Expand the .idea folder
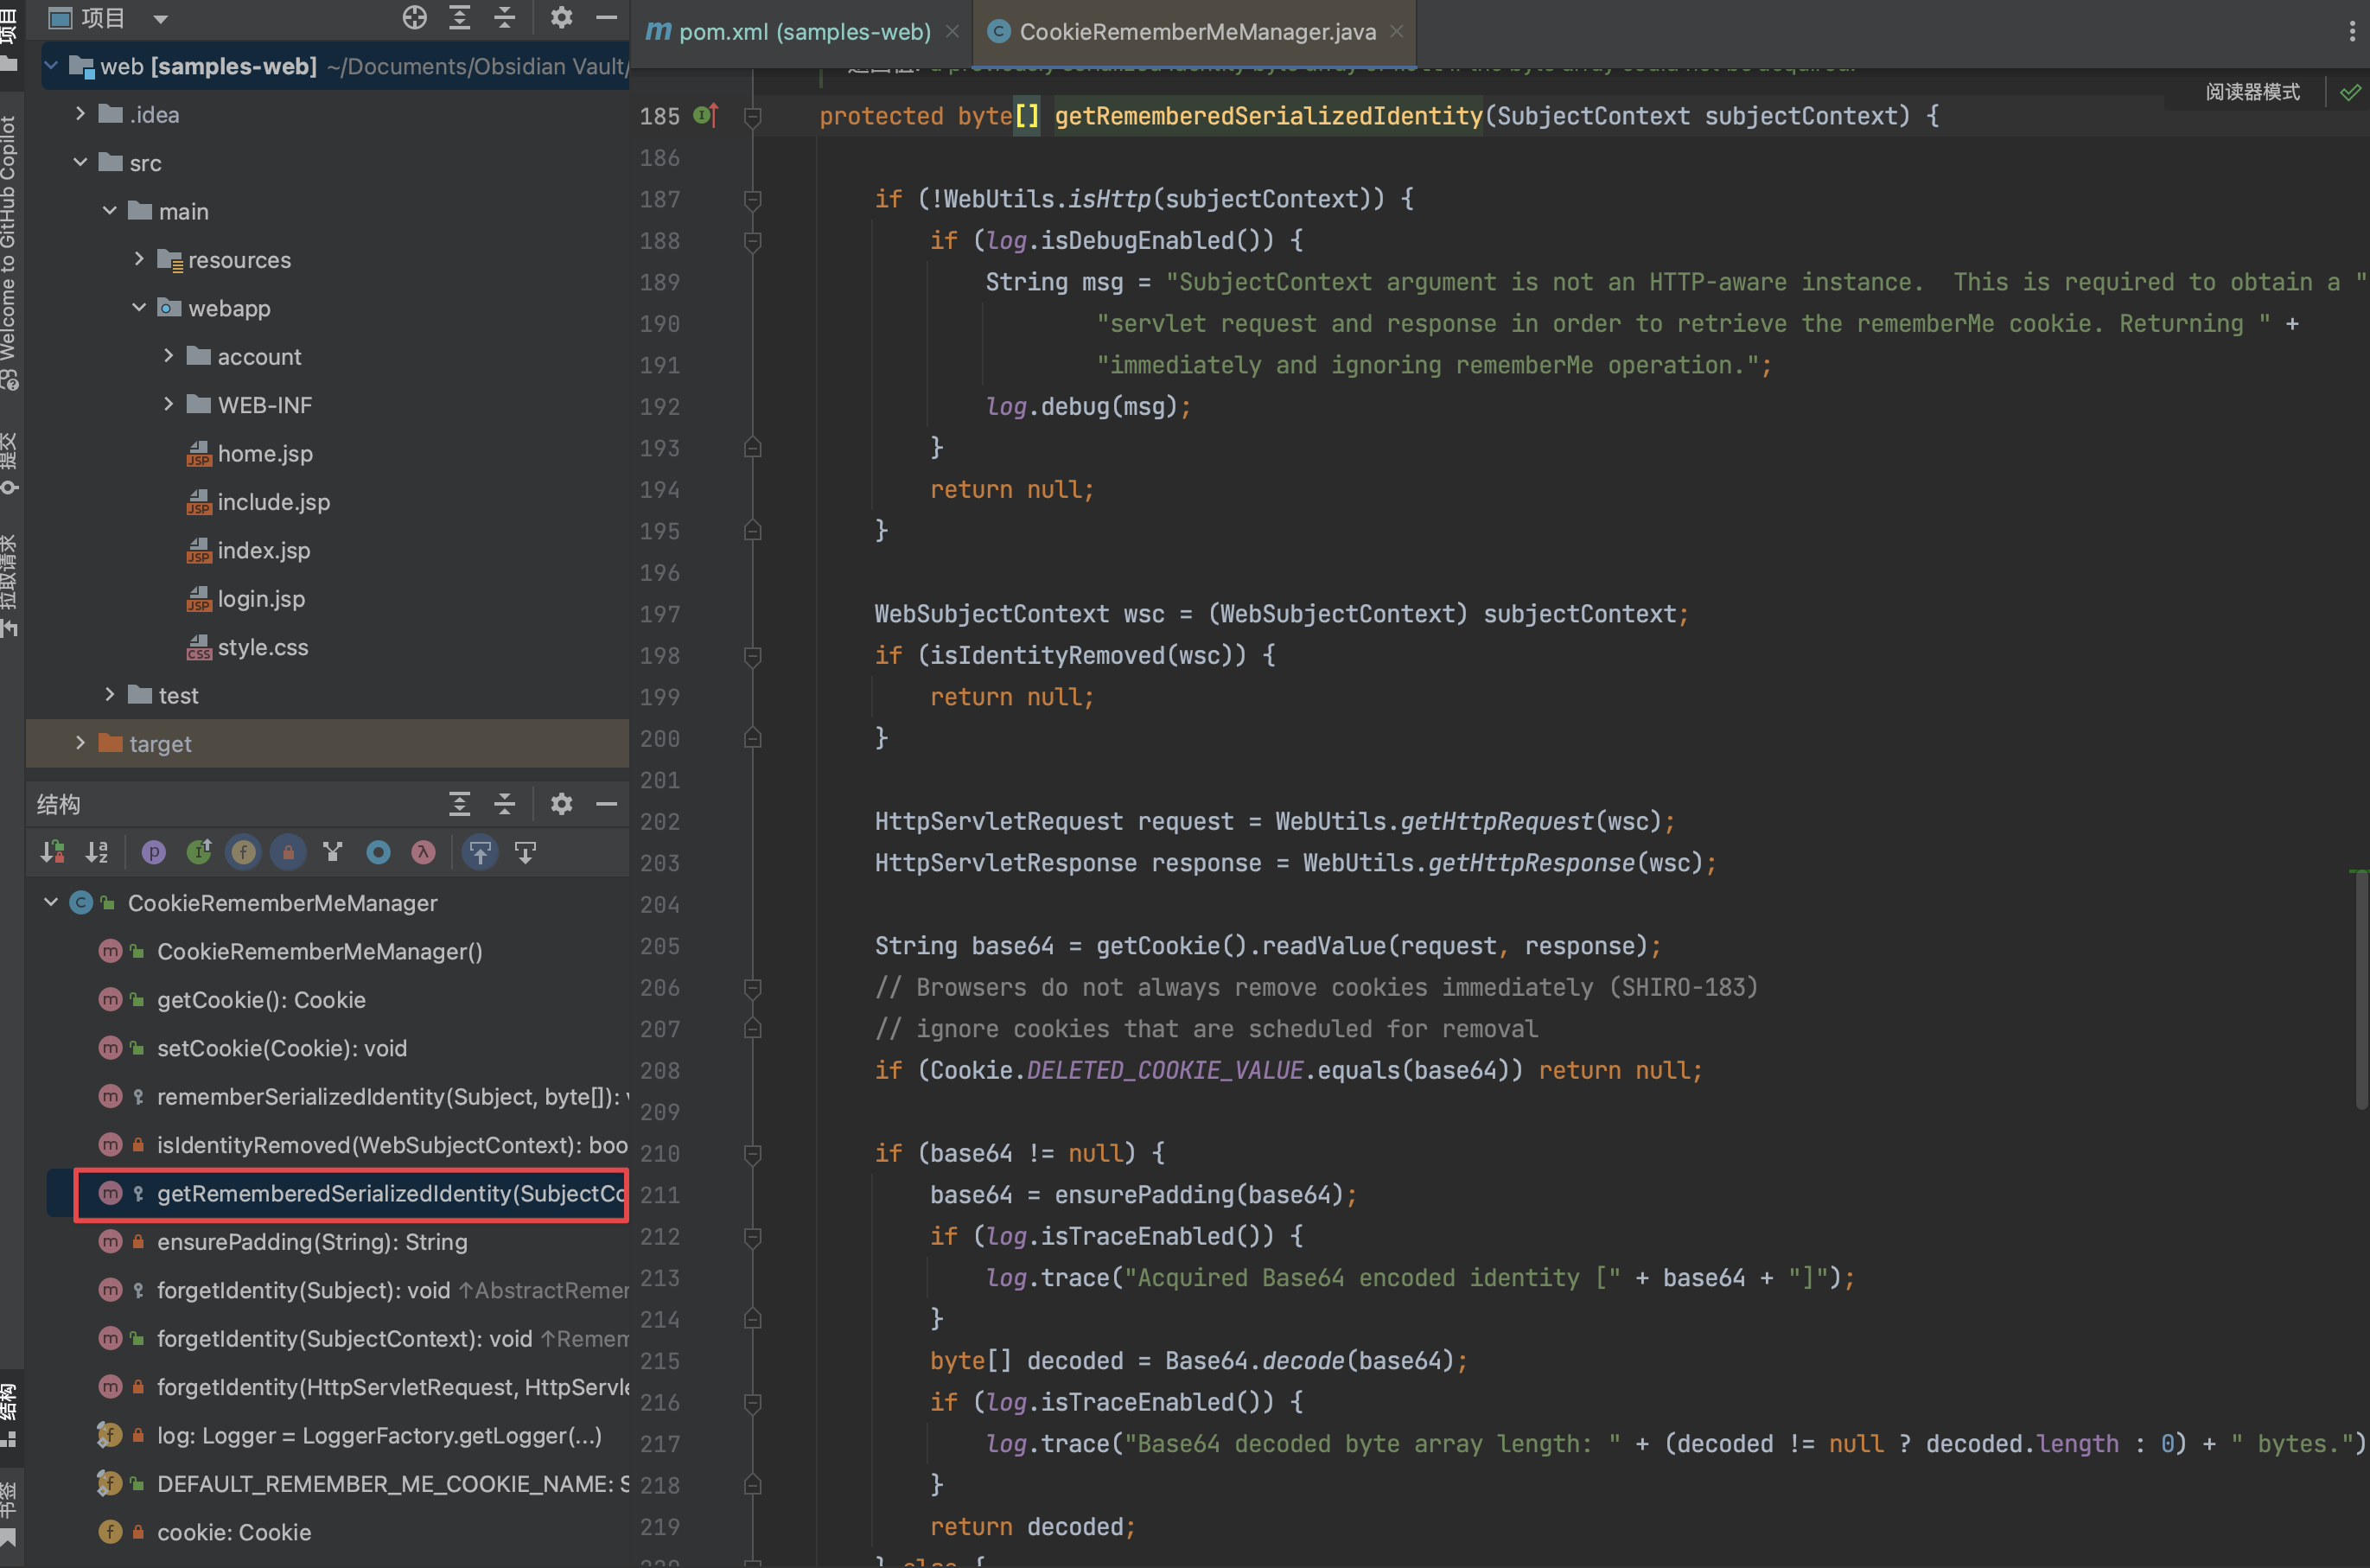Viewport: 2370px width, 1568px height. coord(80,114)
